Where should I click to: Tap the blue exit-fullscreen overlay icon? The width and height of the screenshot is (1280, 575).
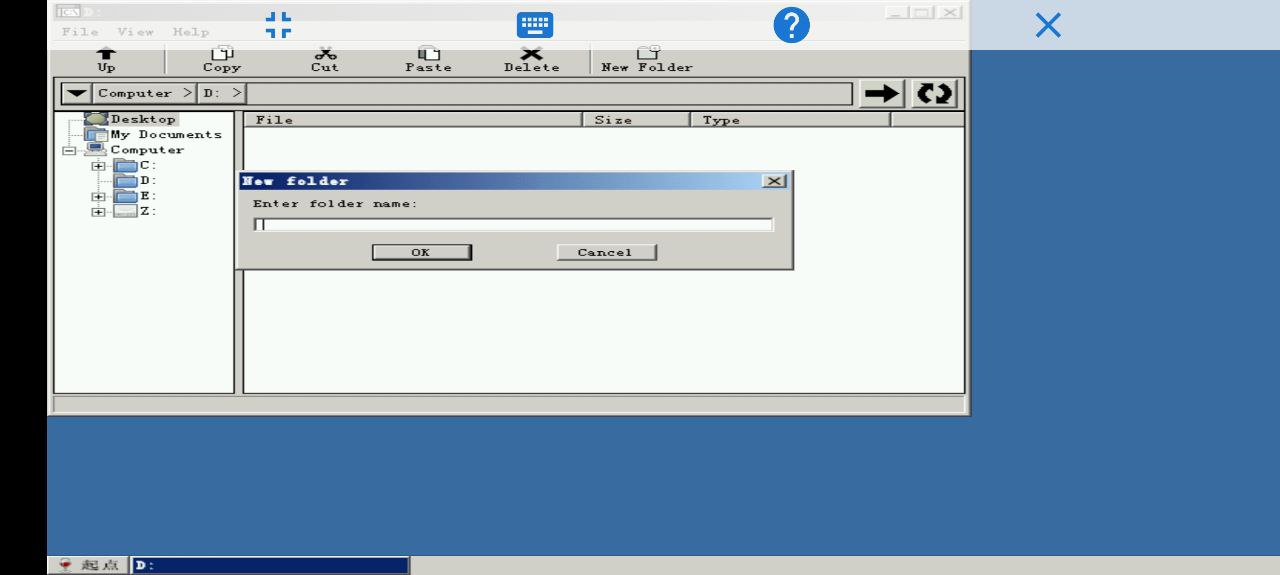coord(278,25)
